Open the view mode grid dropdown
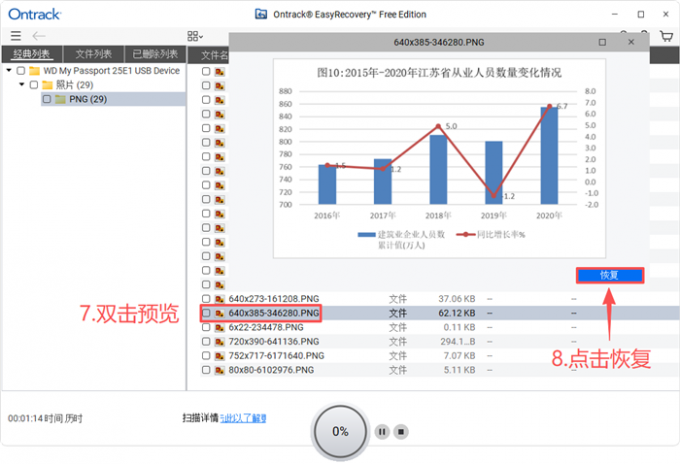This screenshot has width=680, height=464. [x=195, y=36]
